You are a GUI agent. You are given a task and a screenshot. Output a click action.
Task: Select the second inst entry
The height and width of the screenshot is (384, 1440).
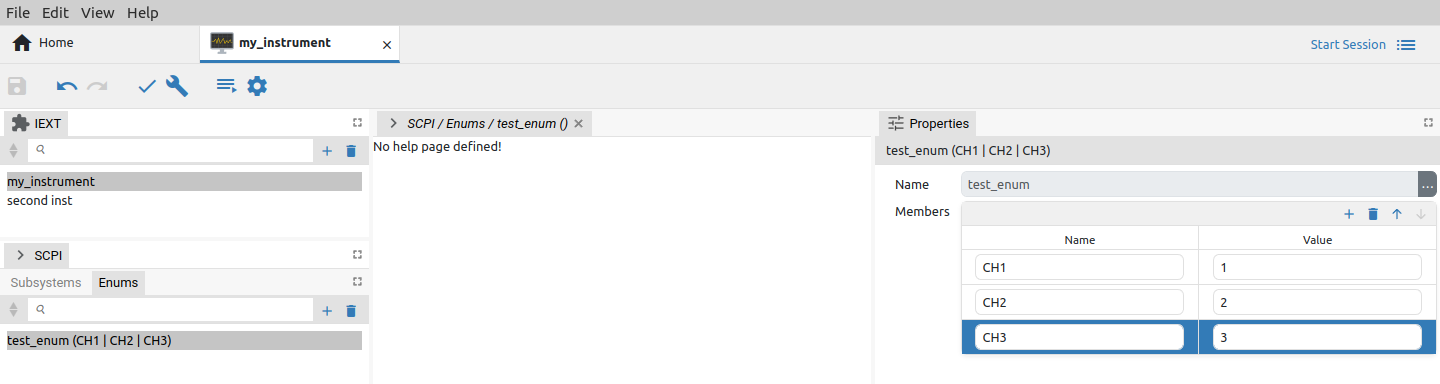(x=40, y=200)
